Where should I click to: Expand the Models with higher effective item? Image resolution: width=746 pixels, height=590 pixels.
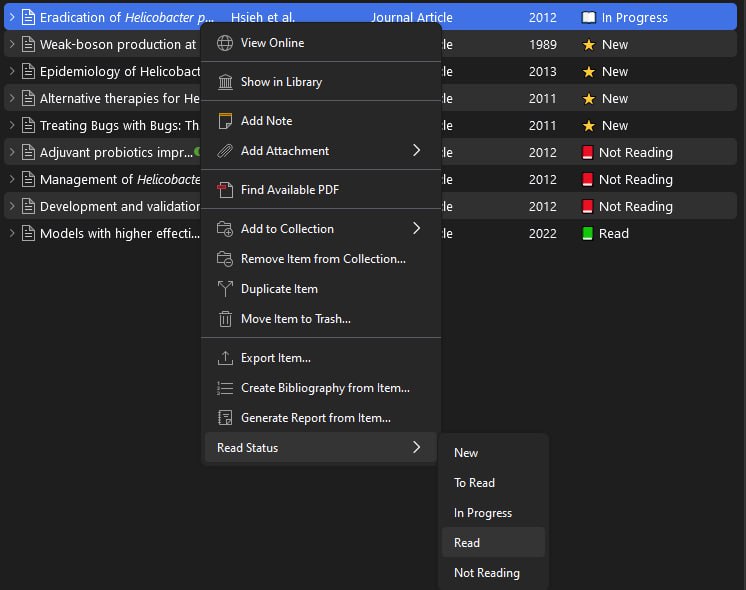click(x=12, y=234)
